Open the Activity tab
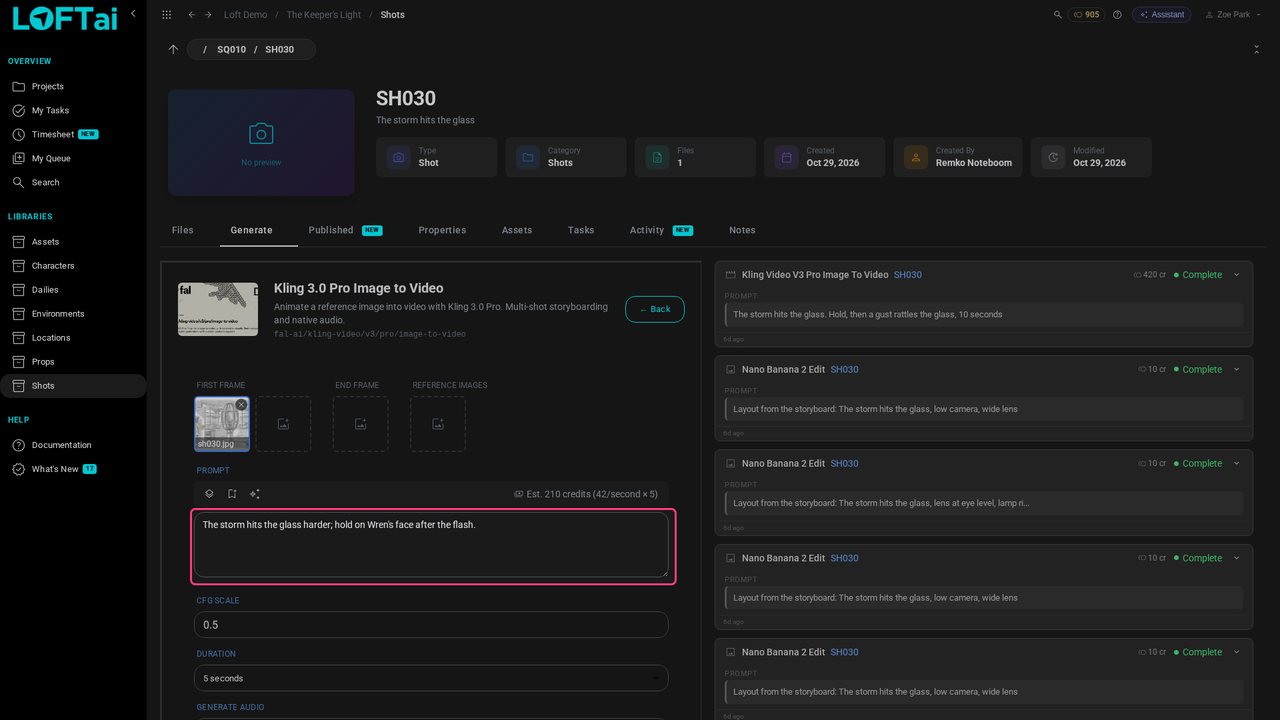This screenshot has height=720, width=1280. pyautogui.click(x=661, y=230)
